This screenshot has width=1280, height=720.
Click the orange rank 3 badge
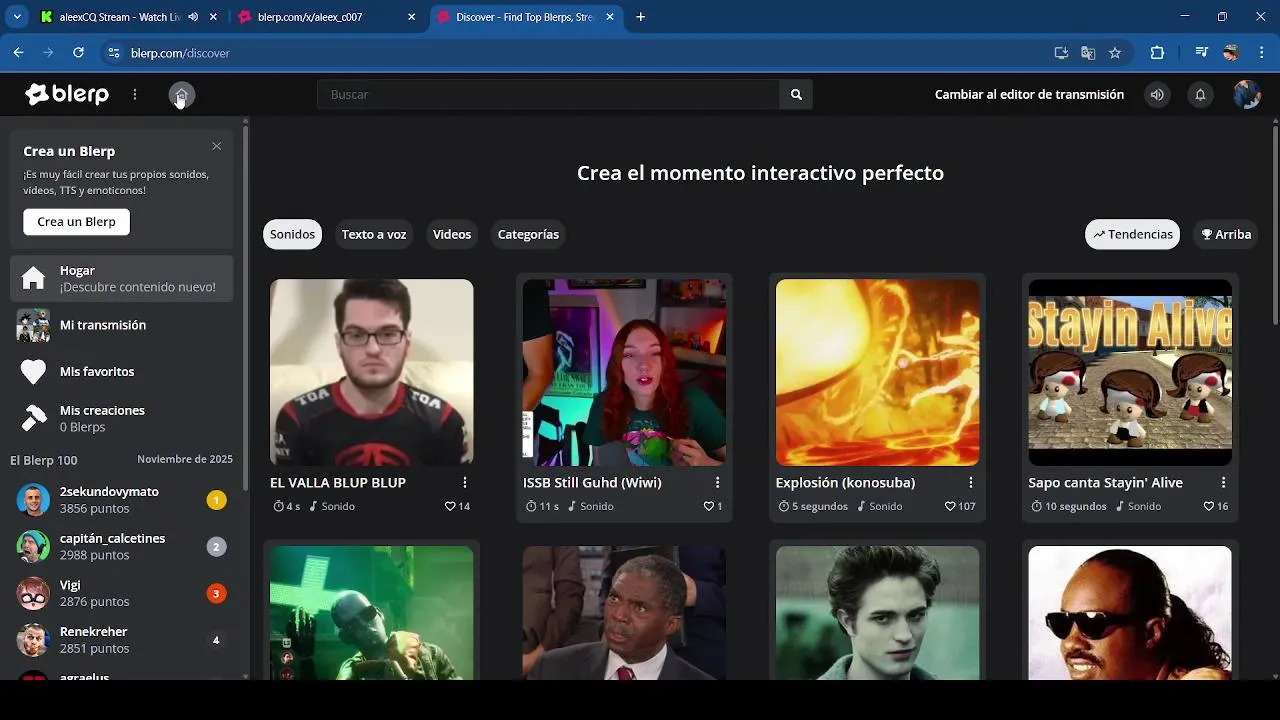click(x=216, y=594)
